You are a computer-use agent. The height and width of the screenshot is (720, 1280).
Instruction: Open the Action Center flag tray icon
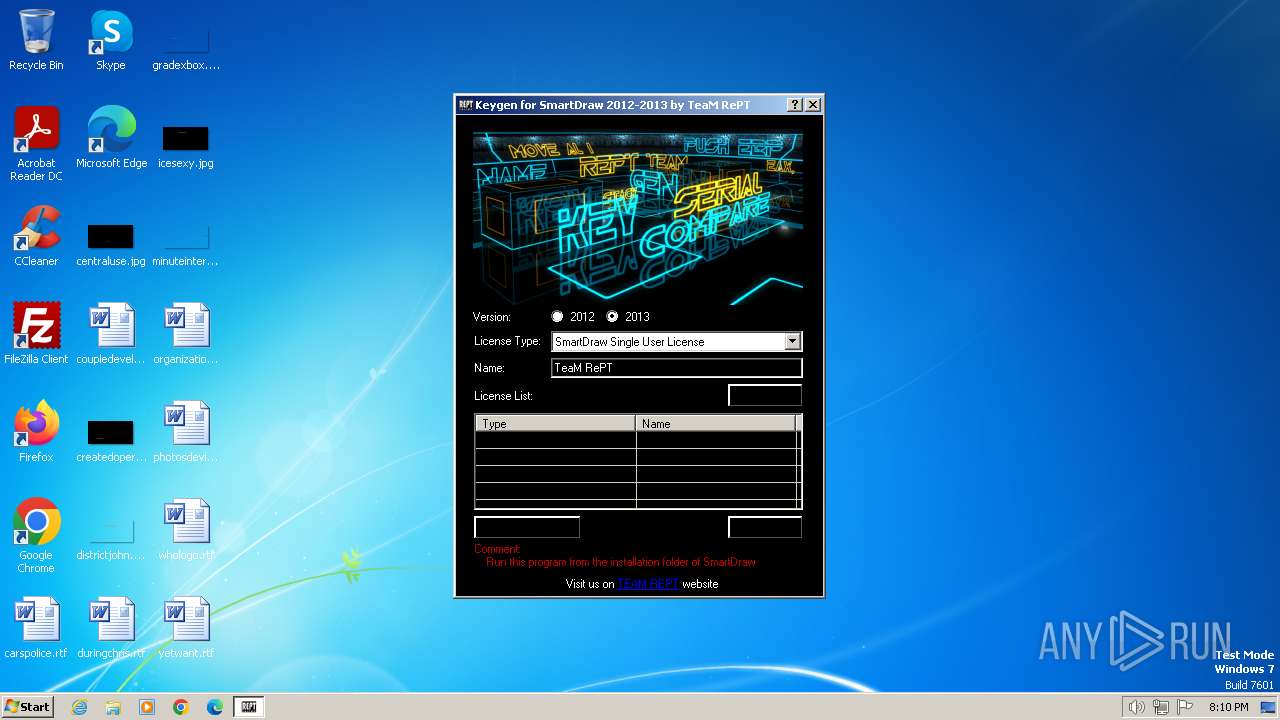tap(1185, 707)
